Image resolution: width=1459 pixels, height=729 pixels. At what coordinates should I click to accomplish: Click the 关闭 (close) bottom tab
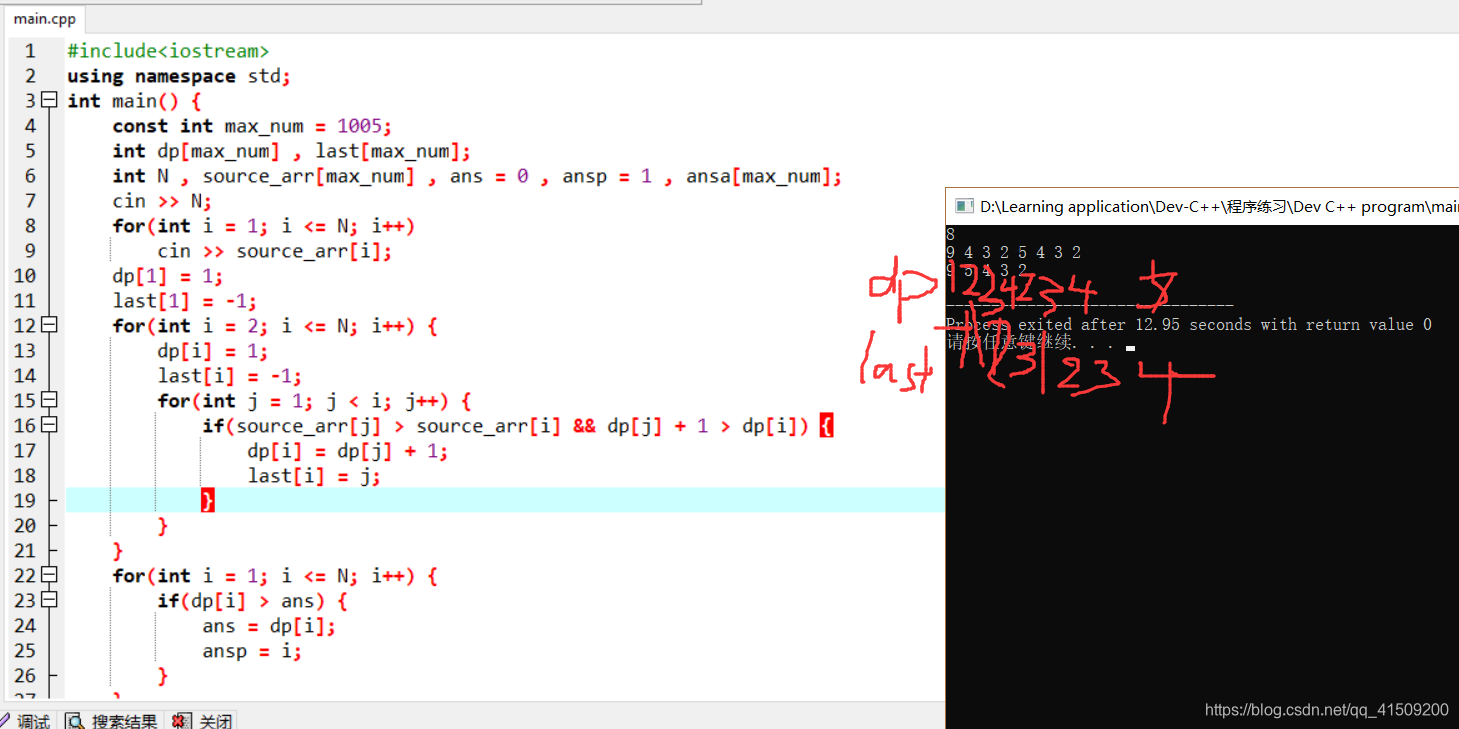[203, 721]
